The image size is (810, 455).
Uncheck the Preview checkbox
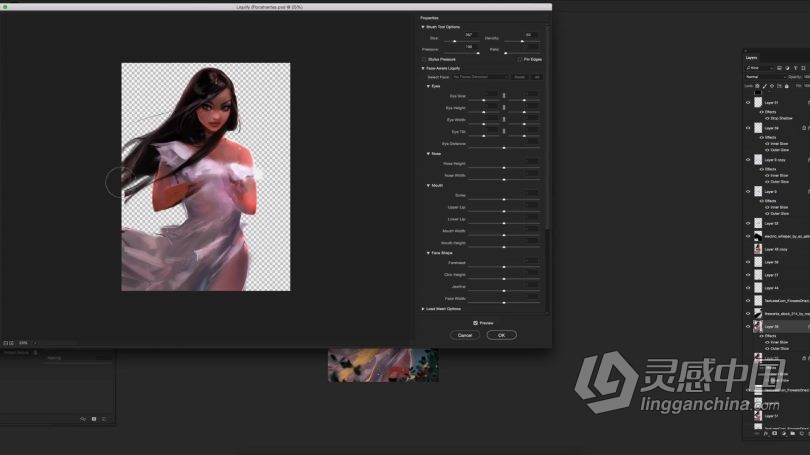475,323
